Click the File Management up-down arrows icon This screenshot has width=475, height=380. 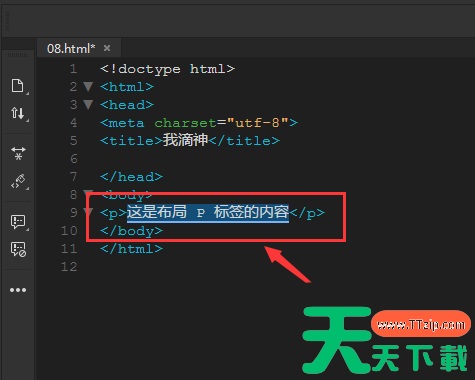tap(18, 113)
